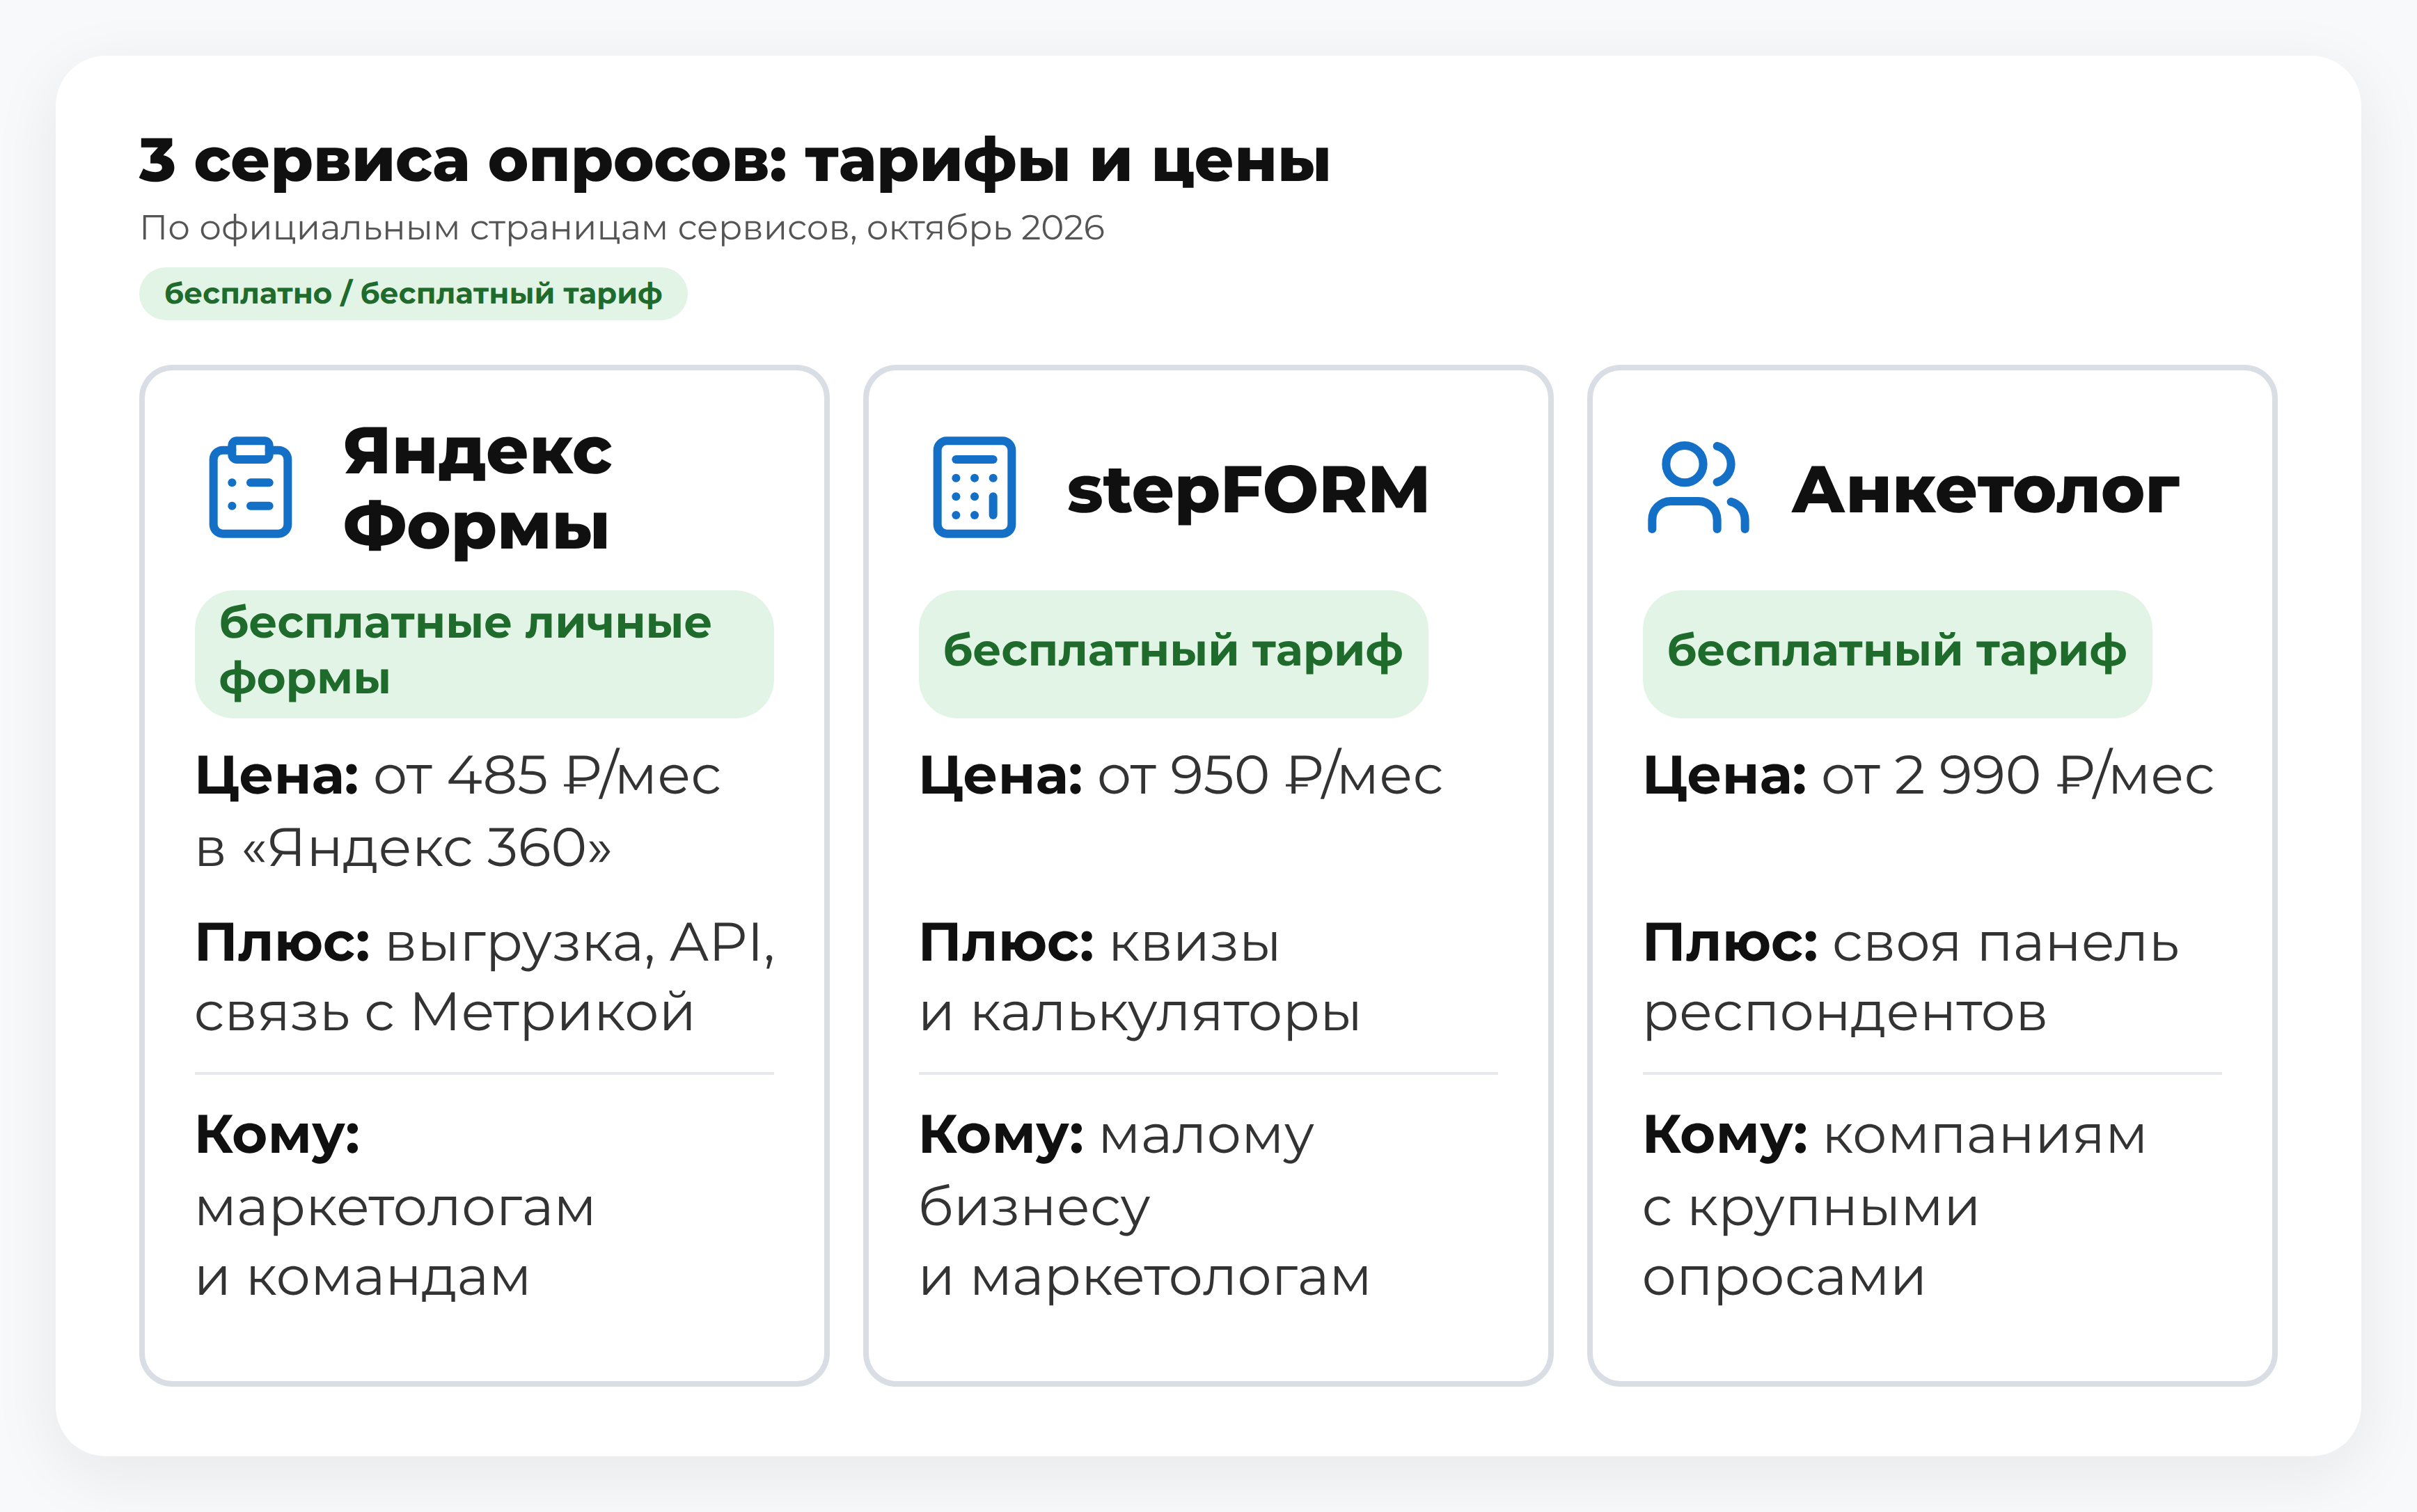The height and width of the screenshot is (1512, 2417).
Task: Click the price «от 950 ₽/мес»
Action: point(1270,775)
